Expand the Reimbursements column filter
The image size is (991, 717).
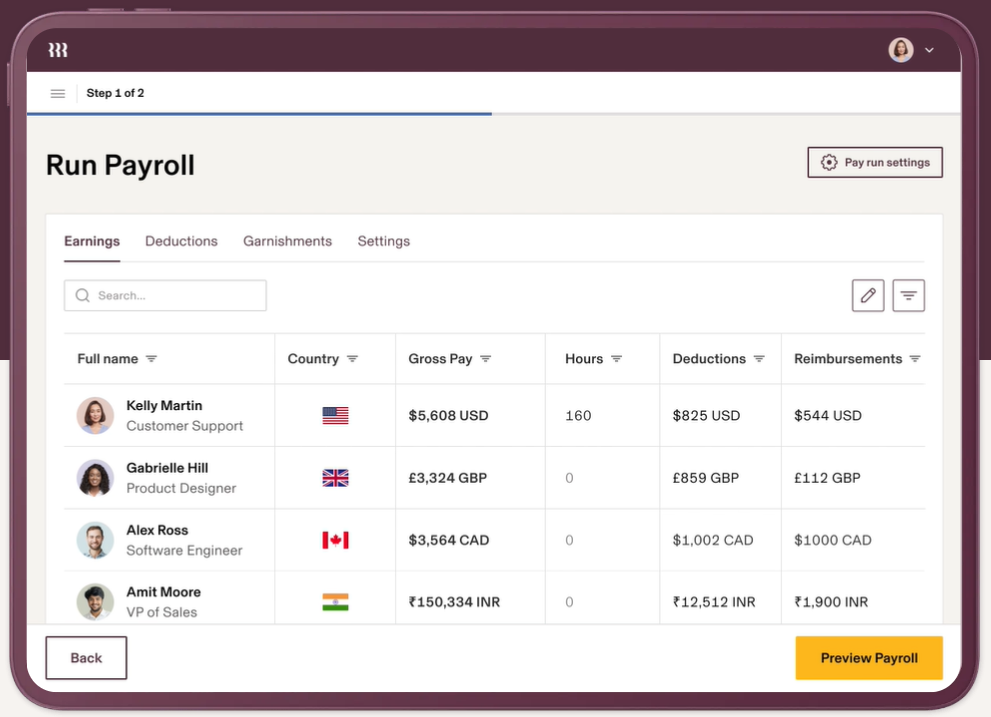(914, 359)
